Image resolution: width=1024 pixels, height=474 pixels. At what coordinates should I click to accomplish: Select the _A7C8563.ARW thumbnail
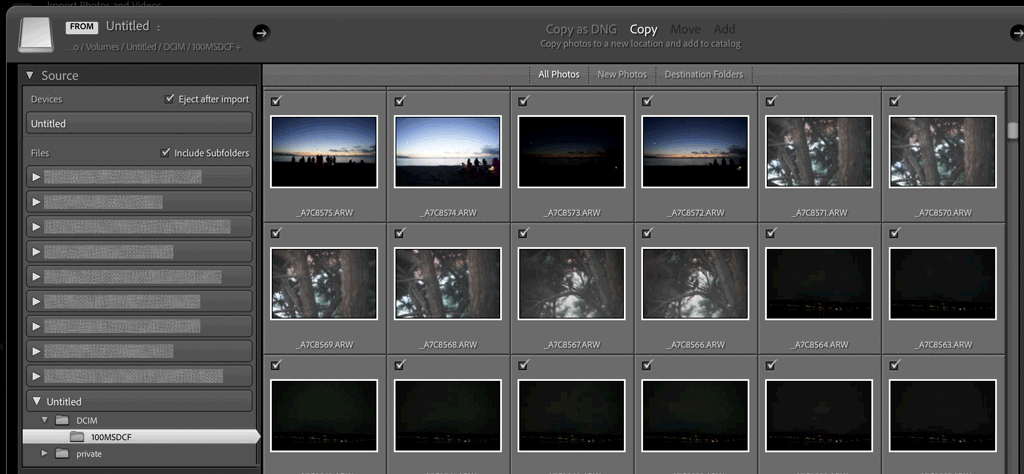(x=943, y=283)
